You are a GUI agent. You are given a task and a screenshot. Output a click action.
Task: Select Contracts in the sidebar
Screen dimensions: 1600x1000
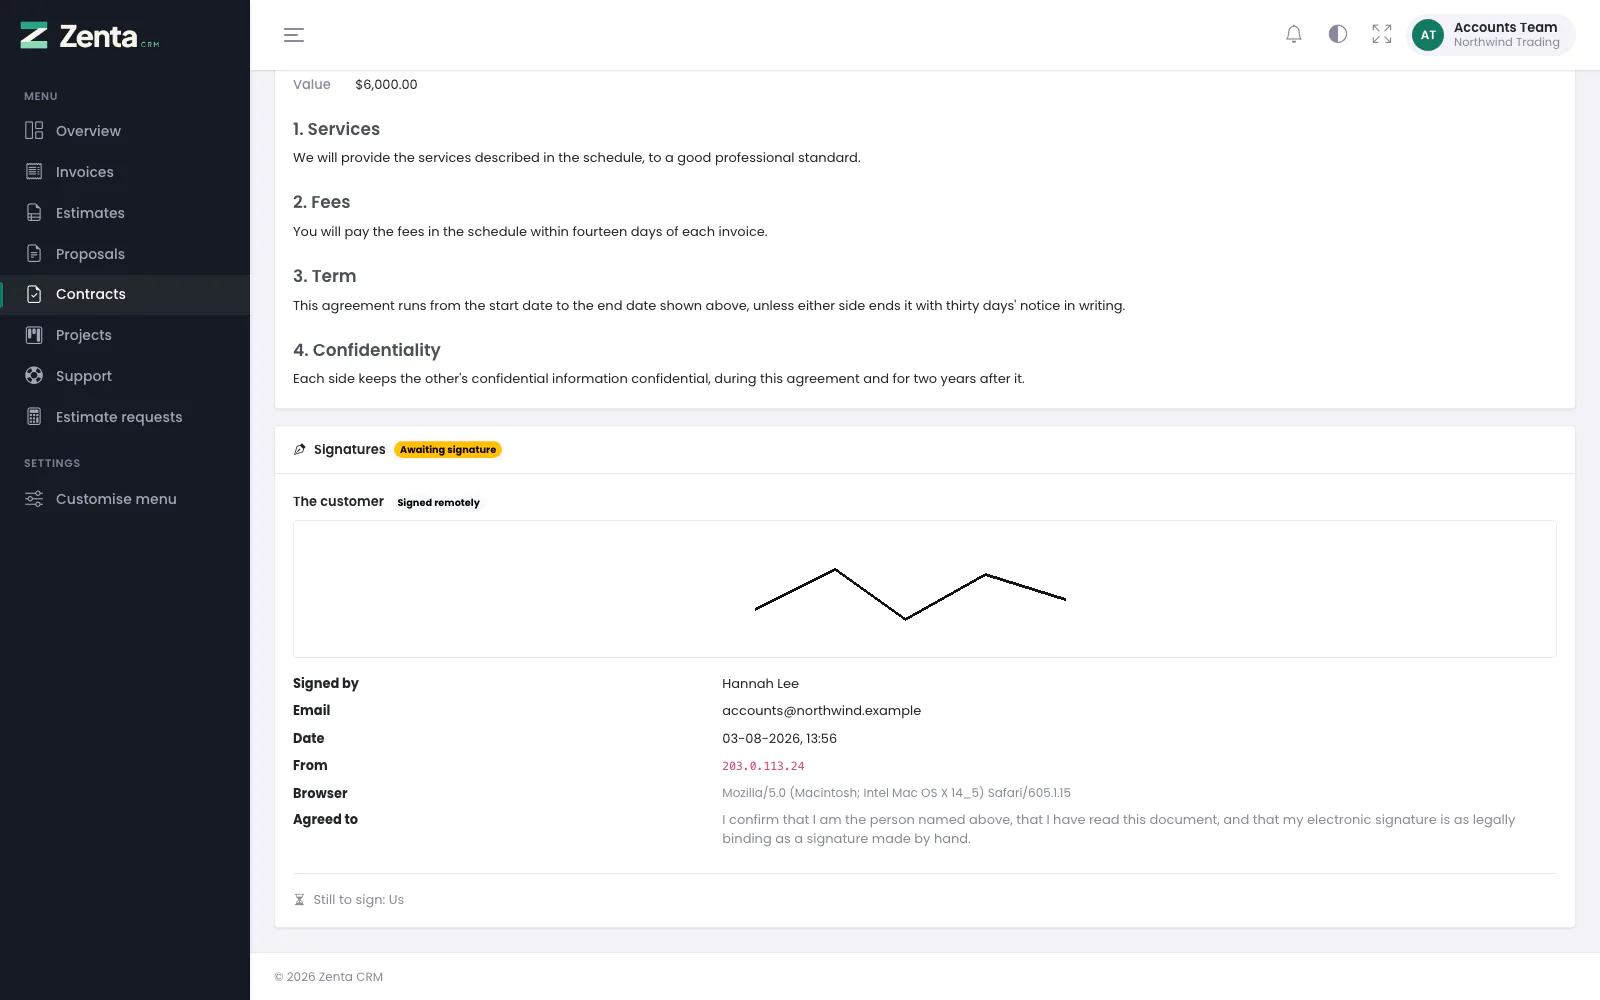125,294
